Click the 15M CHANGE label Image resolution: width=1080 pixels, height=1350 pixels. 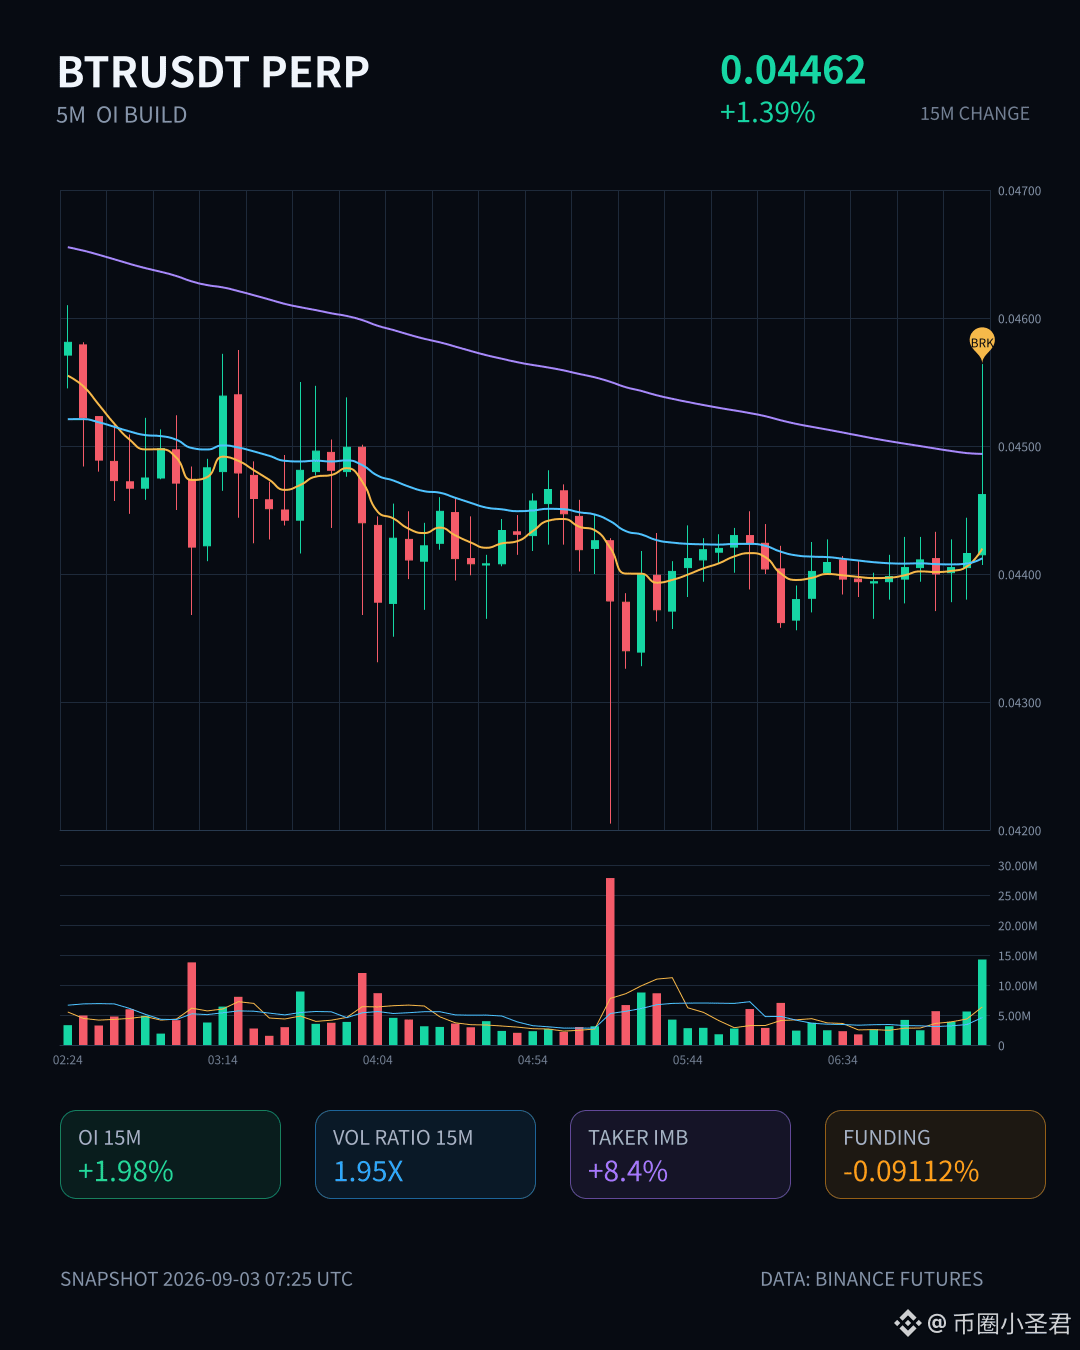coord(975,114)
